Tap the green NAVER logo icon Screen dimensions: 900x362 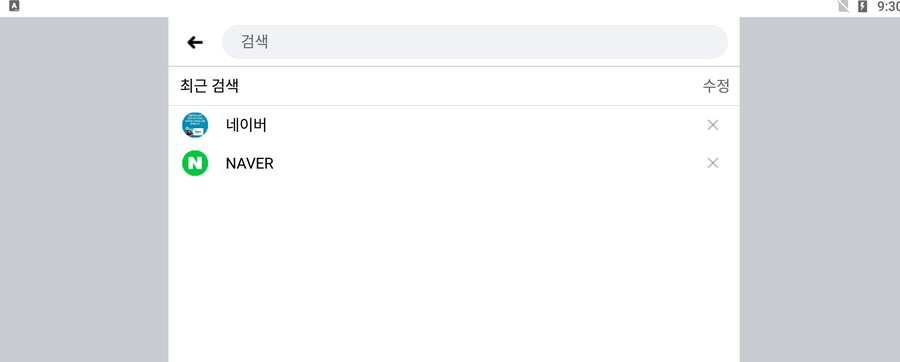pyautogui.click(x=195, y=163)
